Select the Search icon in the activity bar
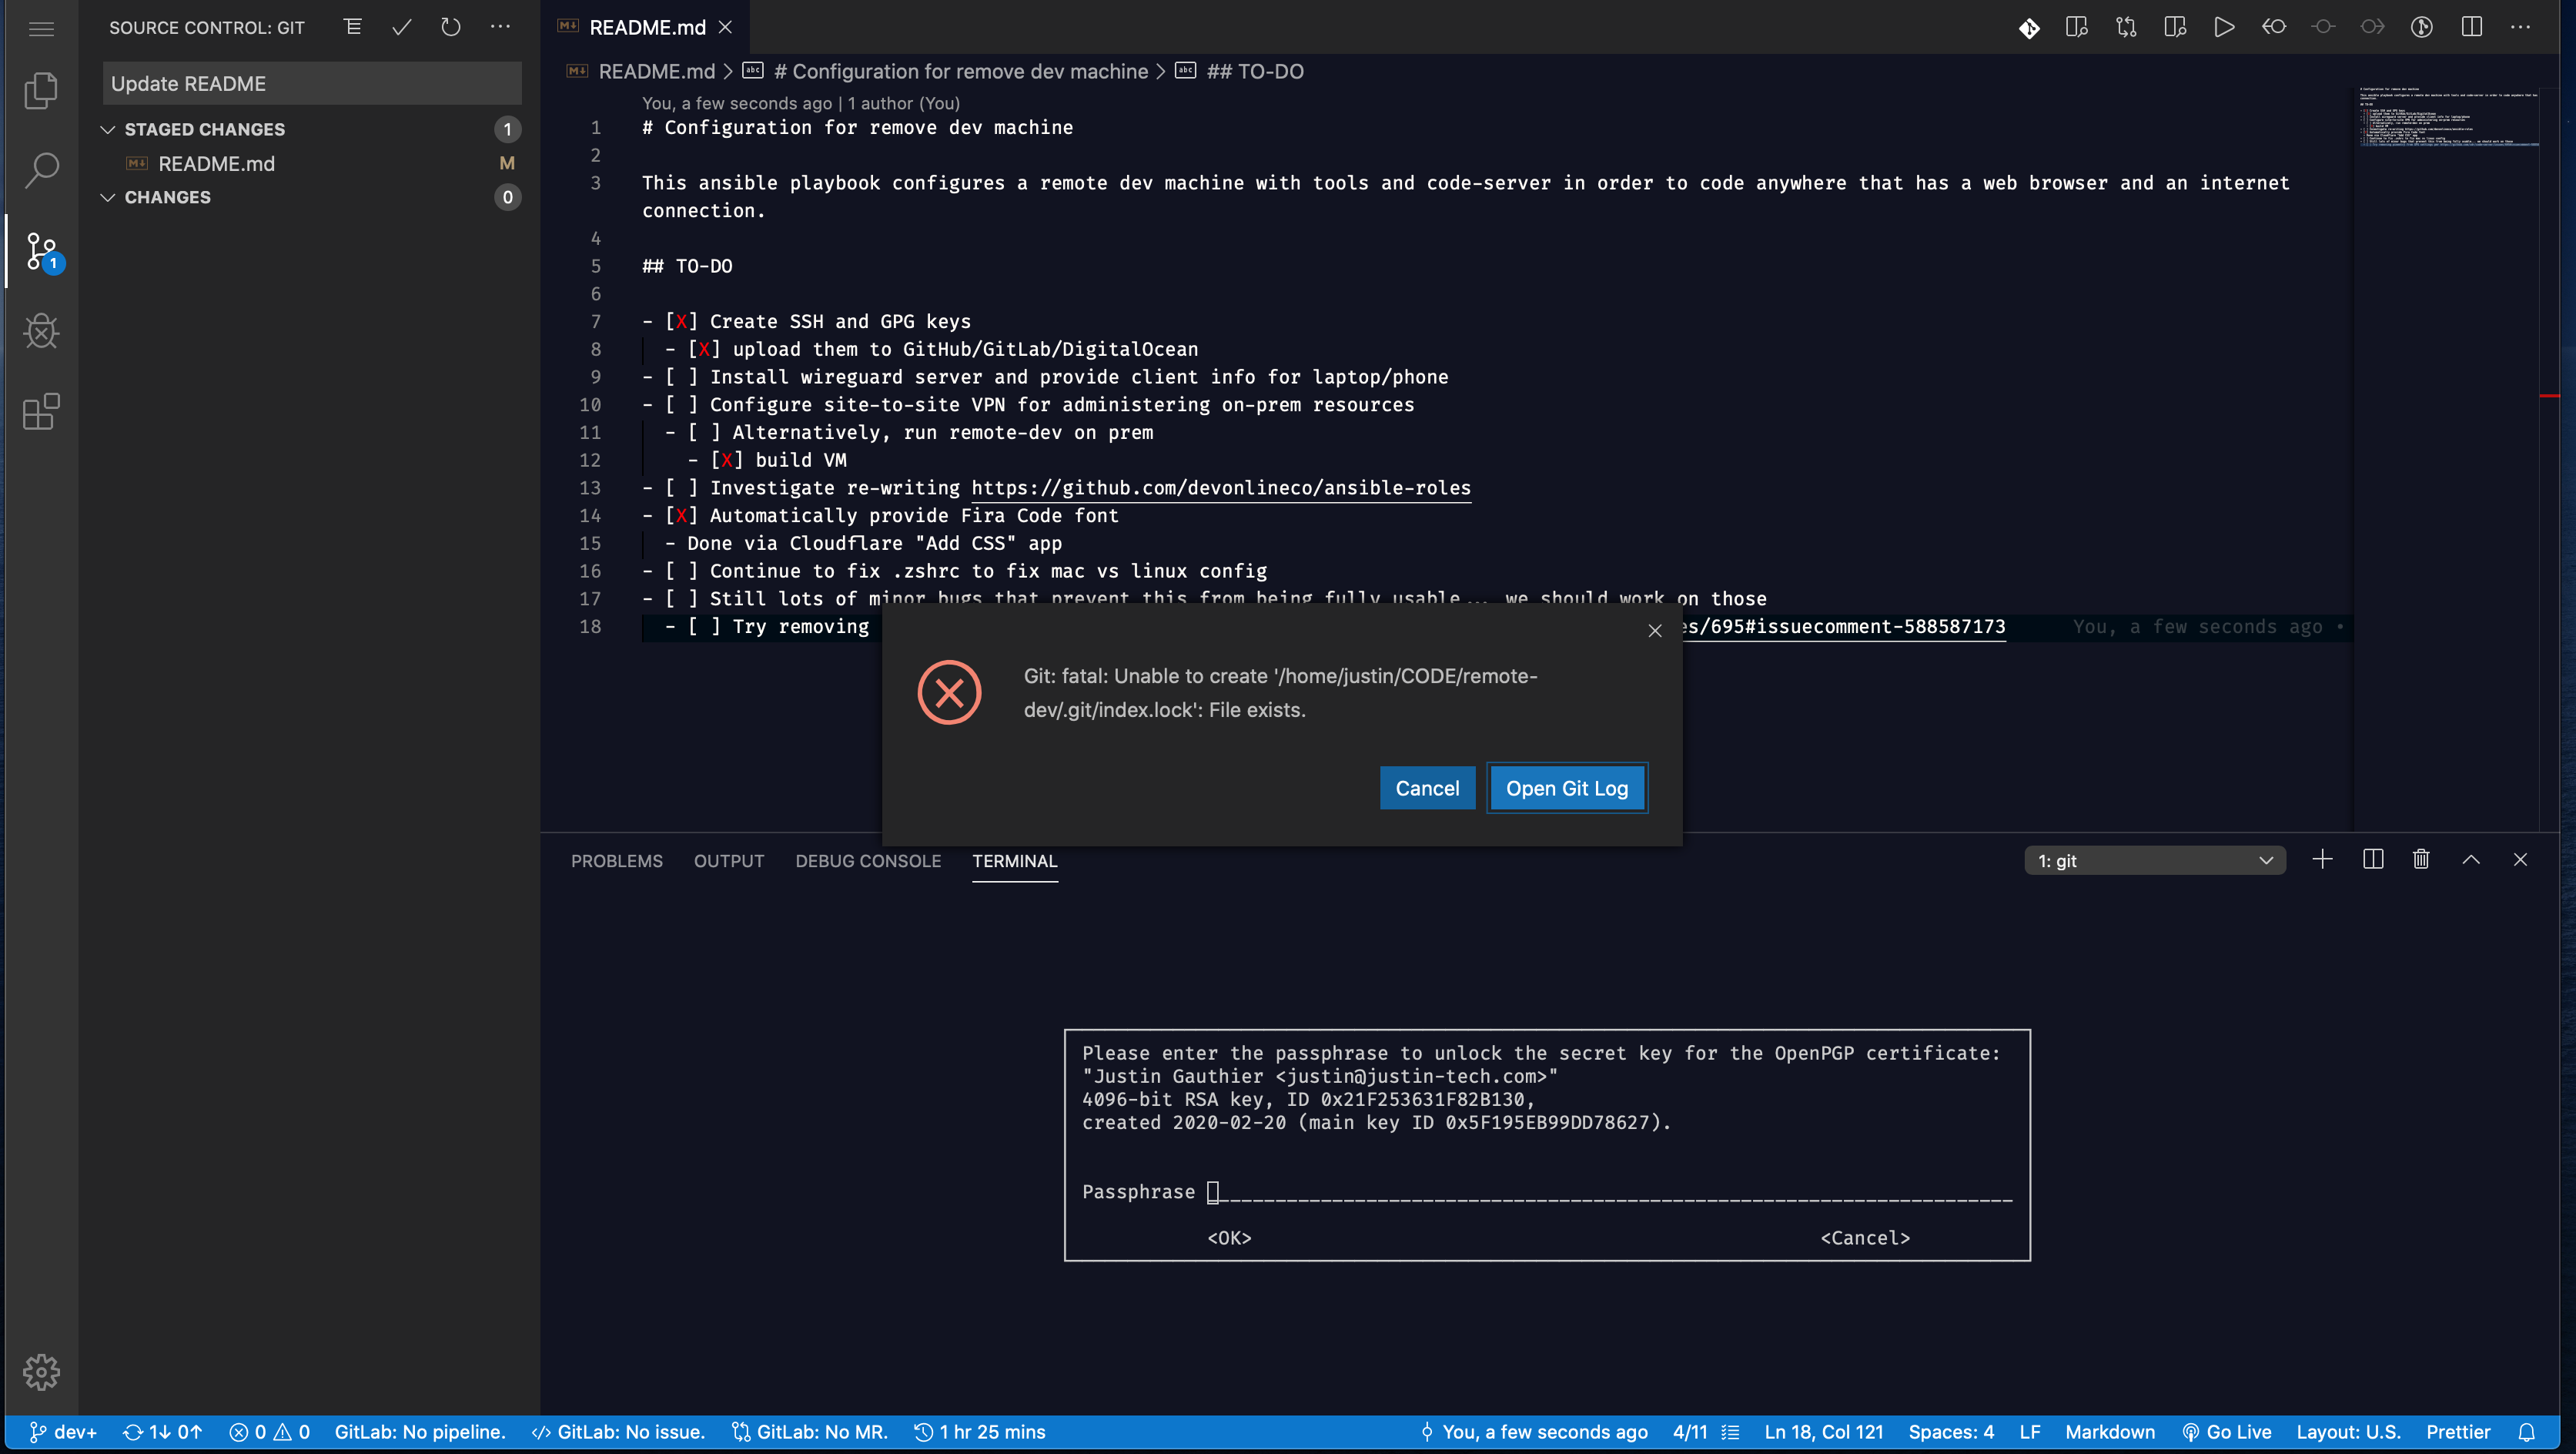The height and width of the screenshot is (1454, 2576). click(x=41, y=170)
